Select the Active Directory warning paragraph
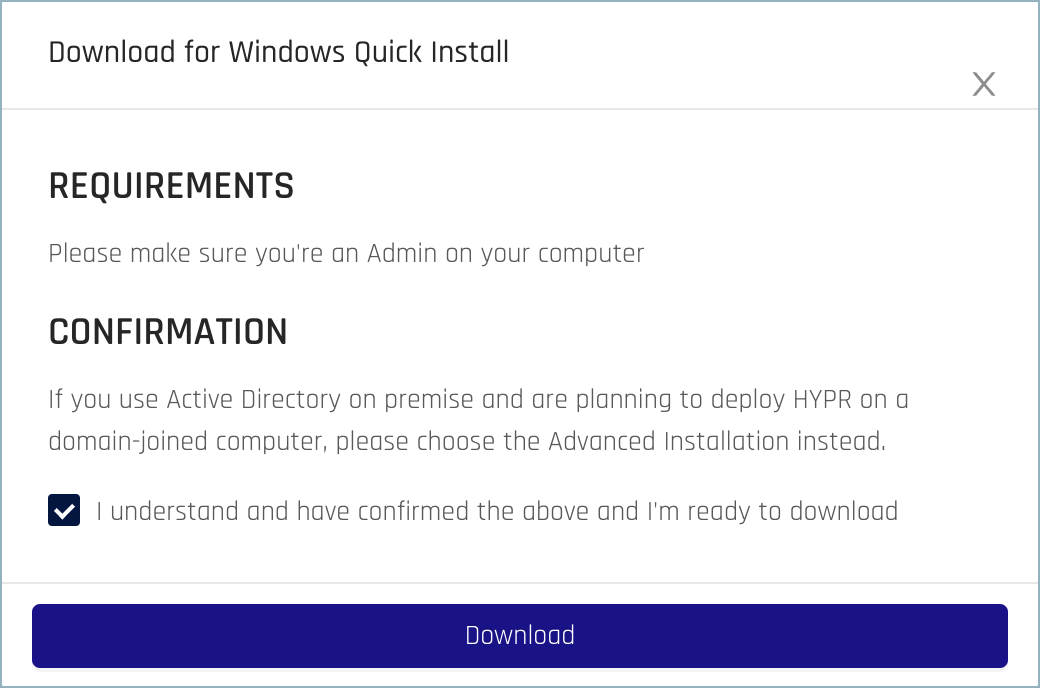Screen dimensions: 1040x688 click(478, 420)
